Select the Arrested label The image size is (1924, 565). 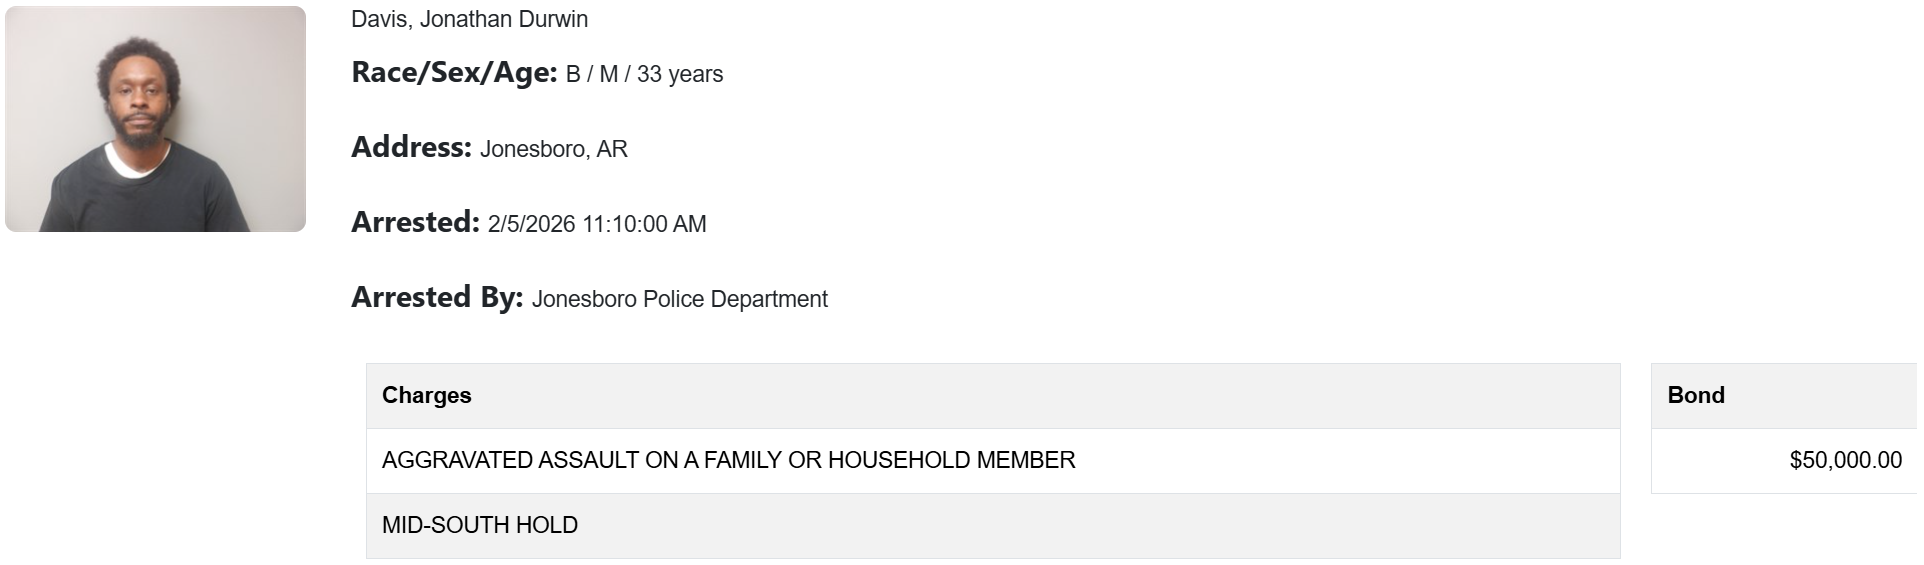point(415,223)
